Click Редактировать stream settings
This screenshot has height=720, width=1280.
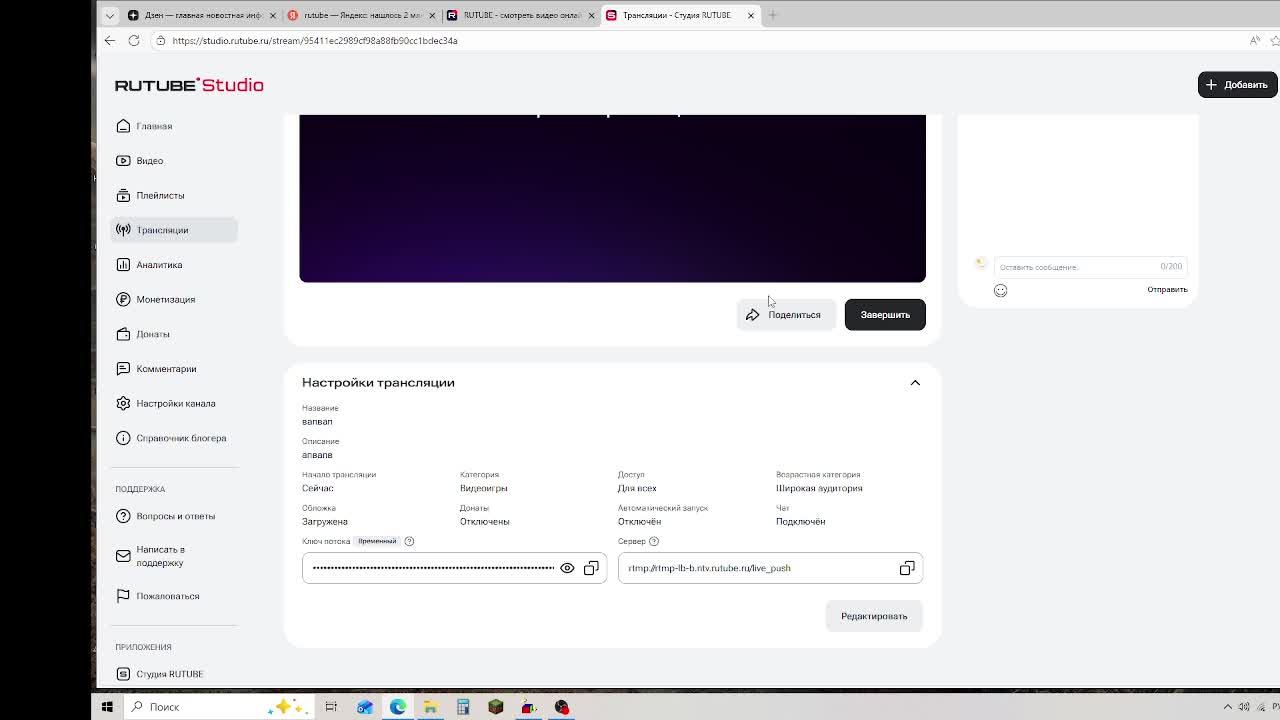(874, 616)
